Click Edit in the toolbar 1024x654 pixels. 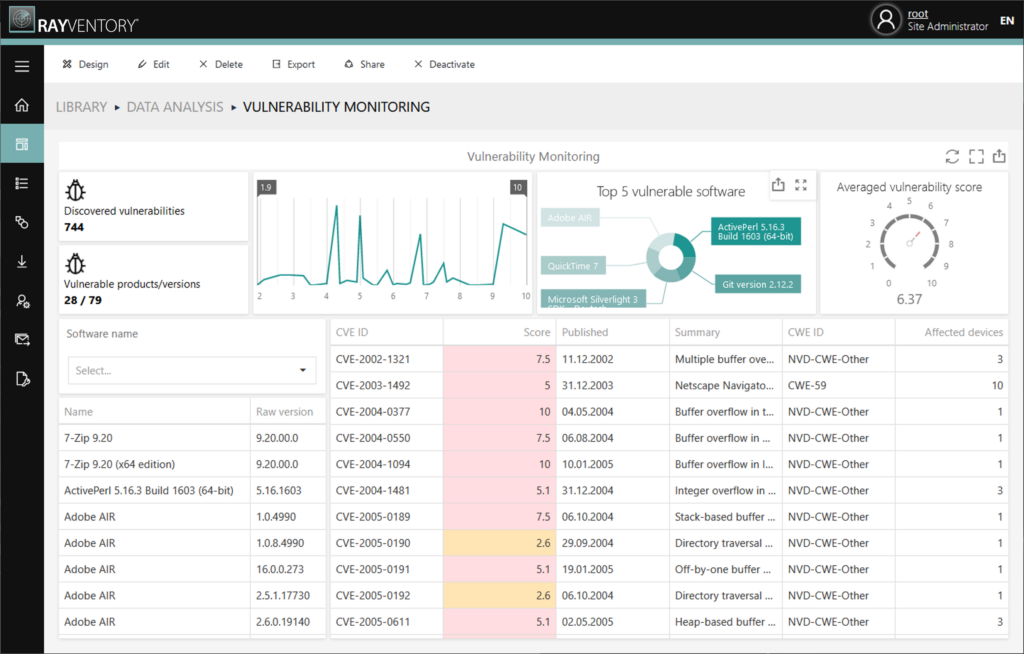(x=153, y=64)
